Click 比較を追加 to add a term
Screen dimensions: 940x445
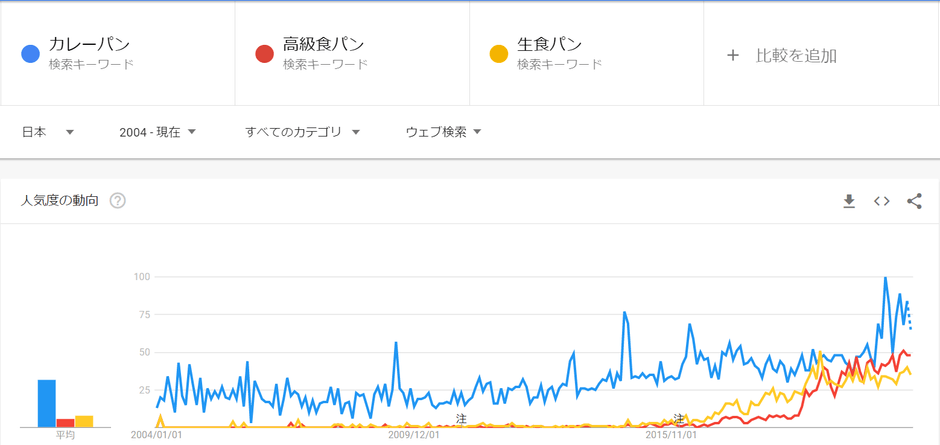coord(796,55)
